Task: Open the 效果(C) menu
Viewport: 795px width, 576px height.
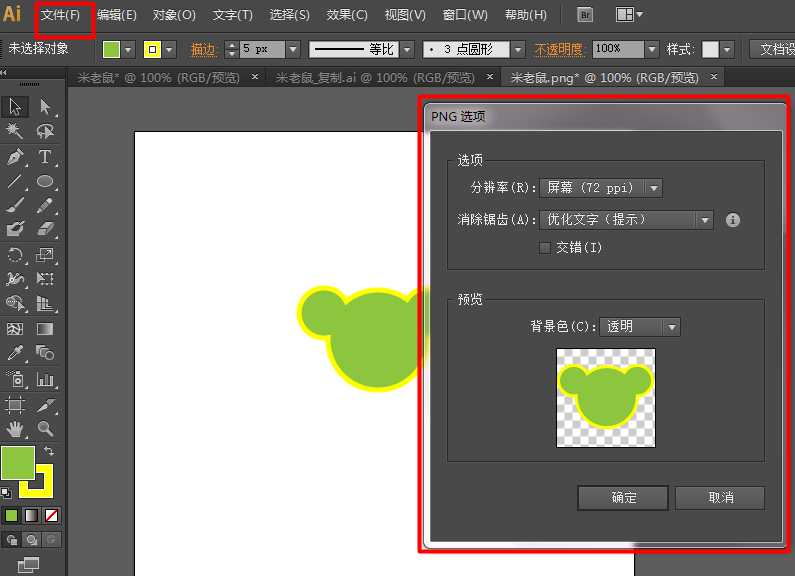Action: point(347,15)
